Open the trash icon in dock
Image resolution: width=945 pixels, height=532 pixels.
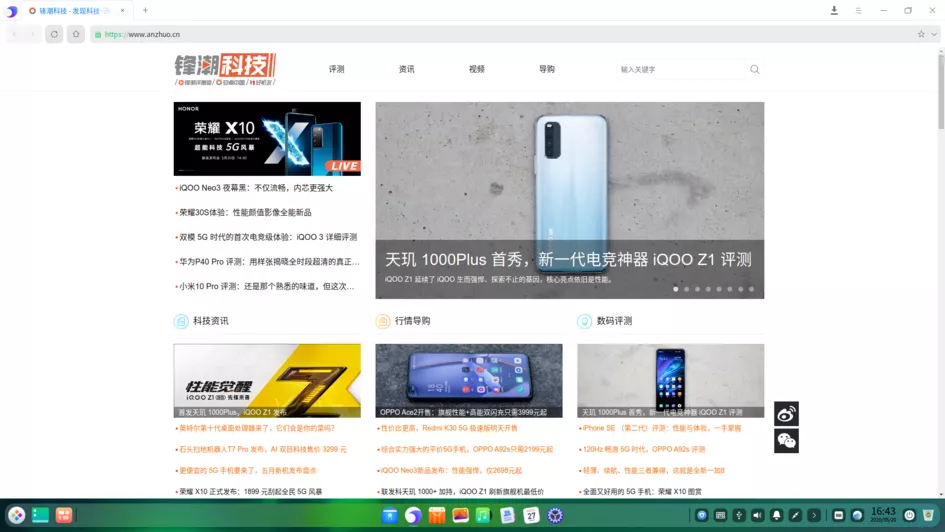(x=929, y=515)
